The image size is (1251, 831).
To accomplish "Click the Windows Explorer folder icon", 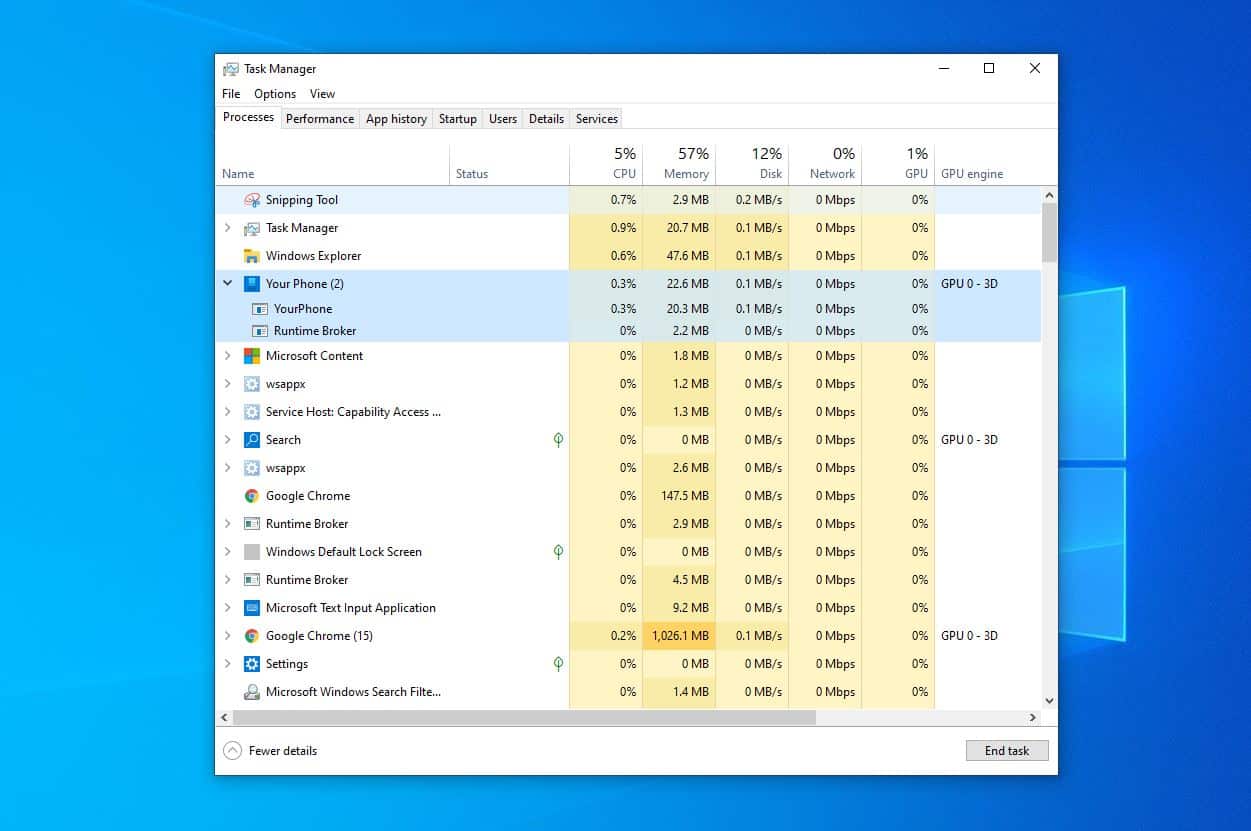I will coord(252,255).
